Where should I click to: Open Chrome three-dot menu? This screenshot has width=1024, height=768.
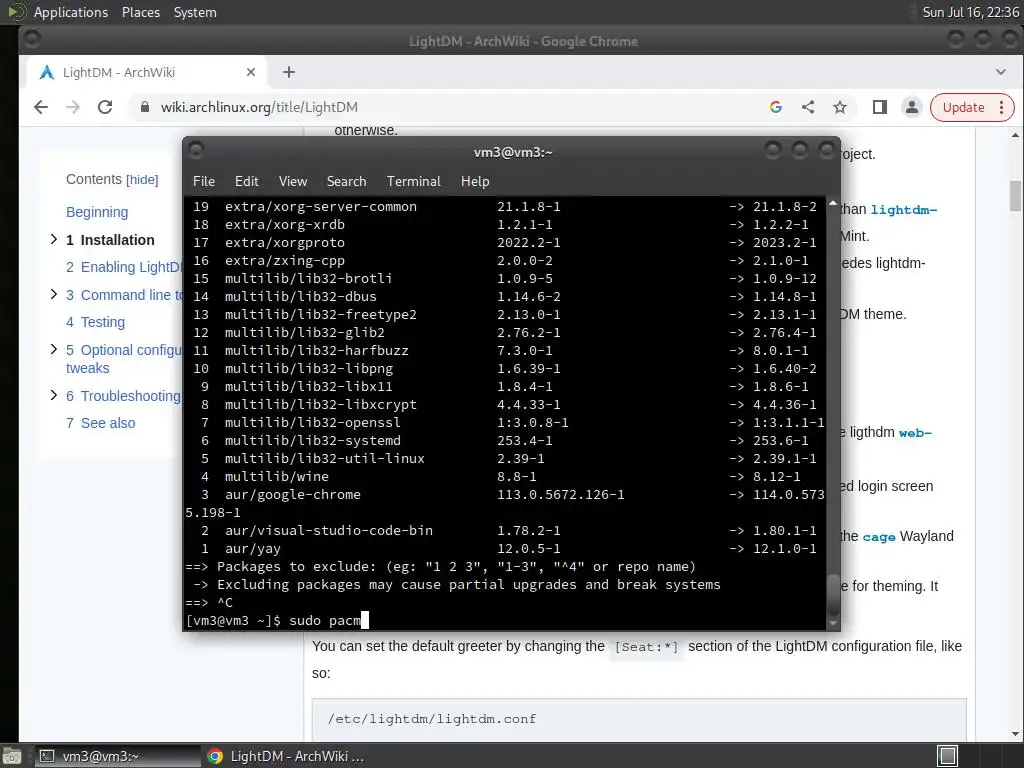coord(1001,108)
